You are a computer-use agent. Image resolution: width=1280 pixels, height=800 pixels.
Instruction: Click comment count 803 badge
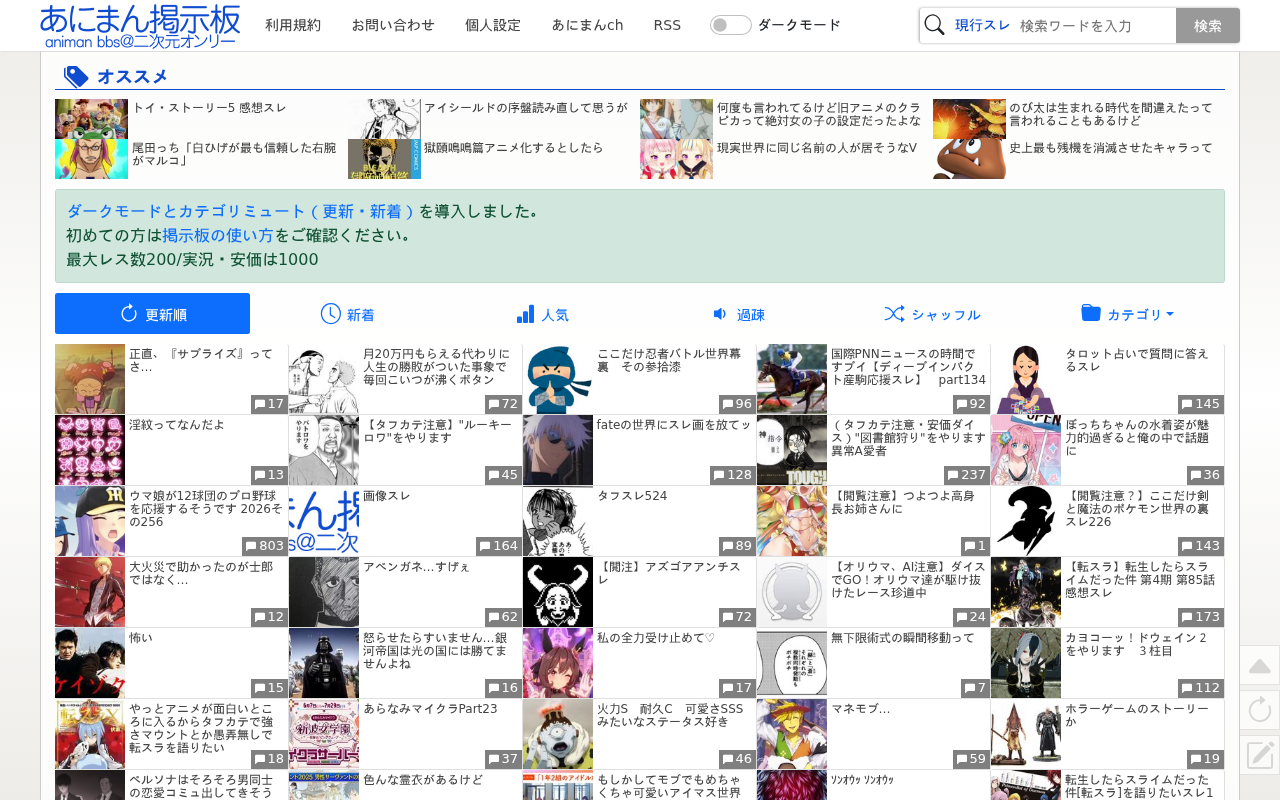265,546
